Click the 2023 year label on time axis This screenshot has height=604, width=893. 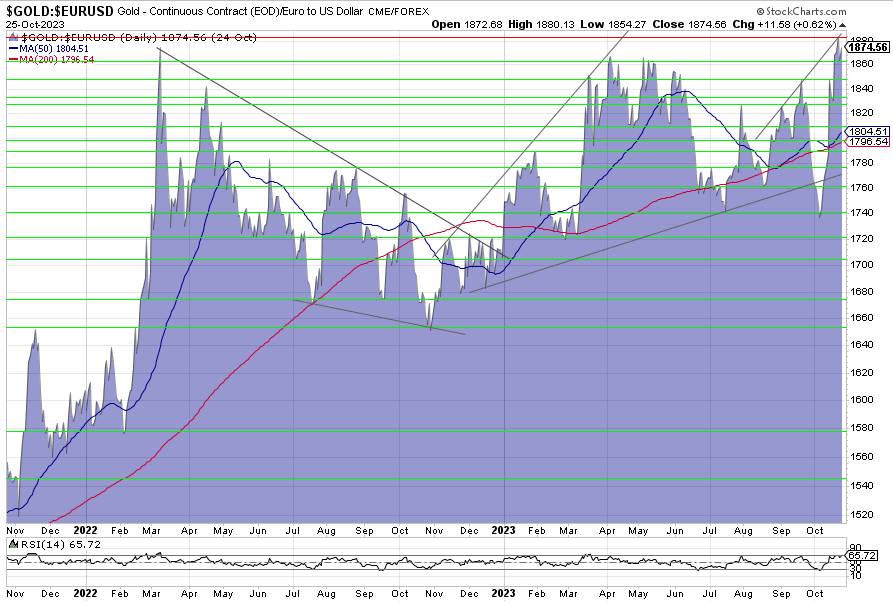[505, 530]
